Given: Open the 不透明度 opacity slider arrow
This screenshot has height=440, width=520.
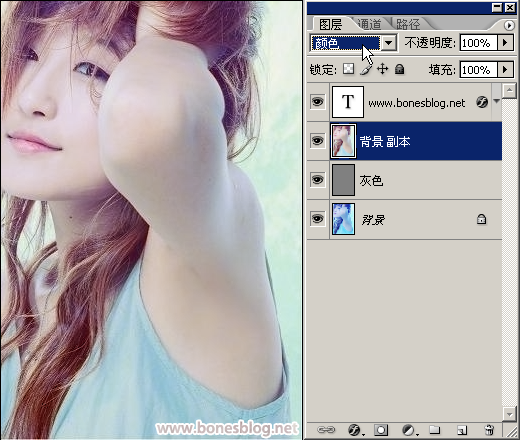Looking at the screenshot, I should tap(505, 43).
